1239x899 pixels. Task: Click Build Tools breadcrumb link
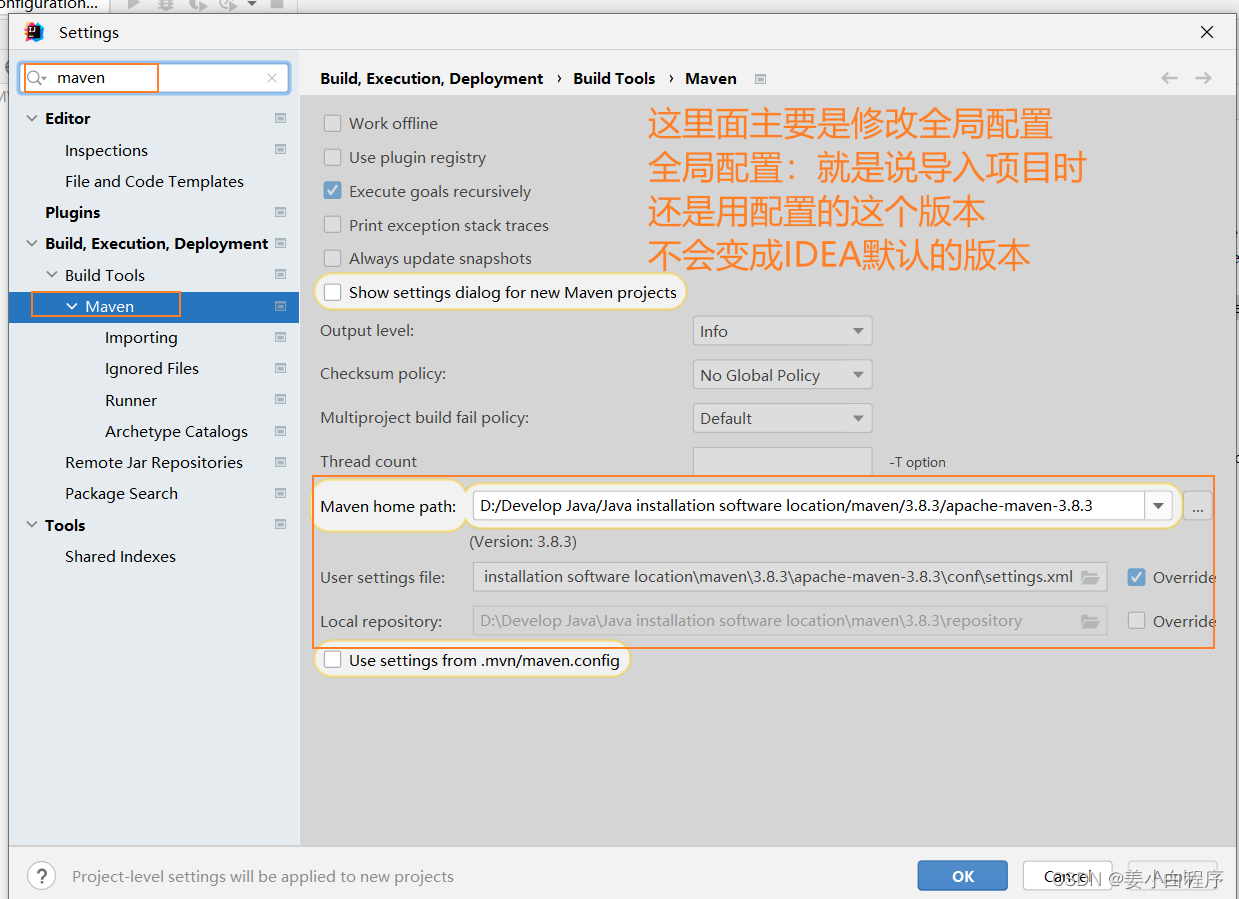point(614,78)
